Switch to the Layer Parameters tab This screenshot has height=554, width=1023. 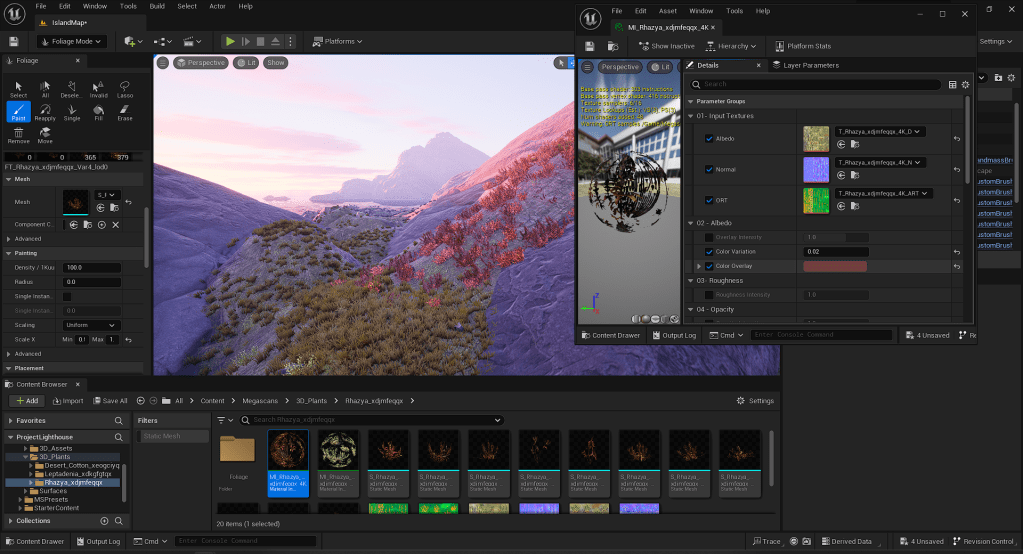(x=809, y=65)
